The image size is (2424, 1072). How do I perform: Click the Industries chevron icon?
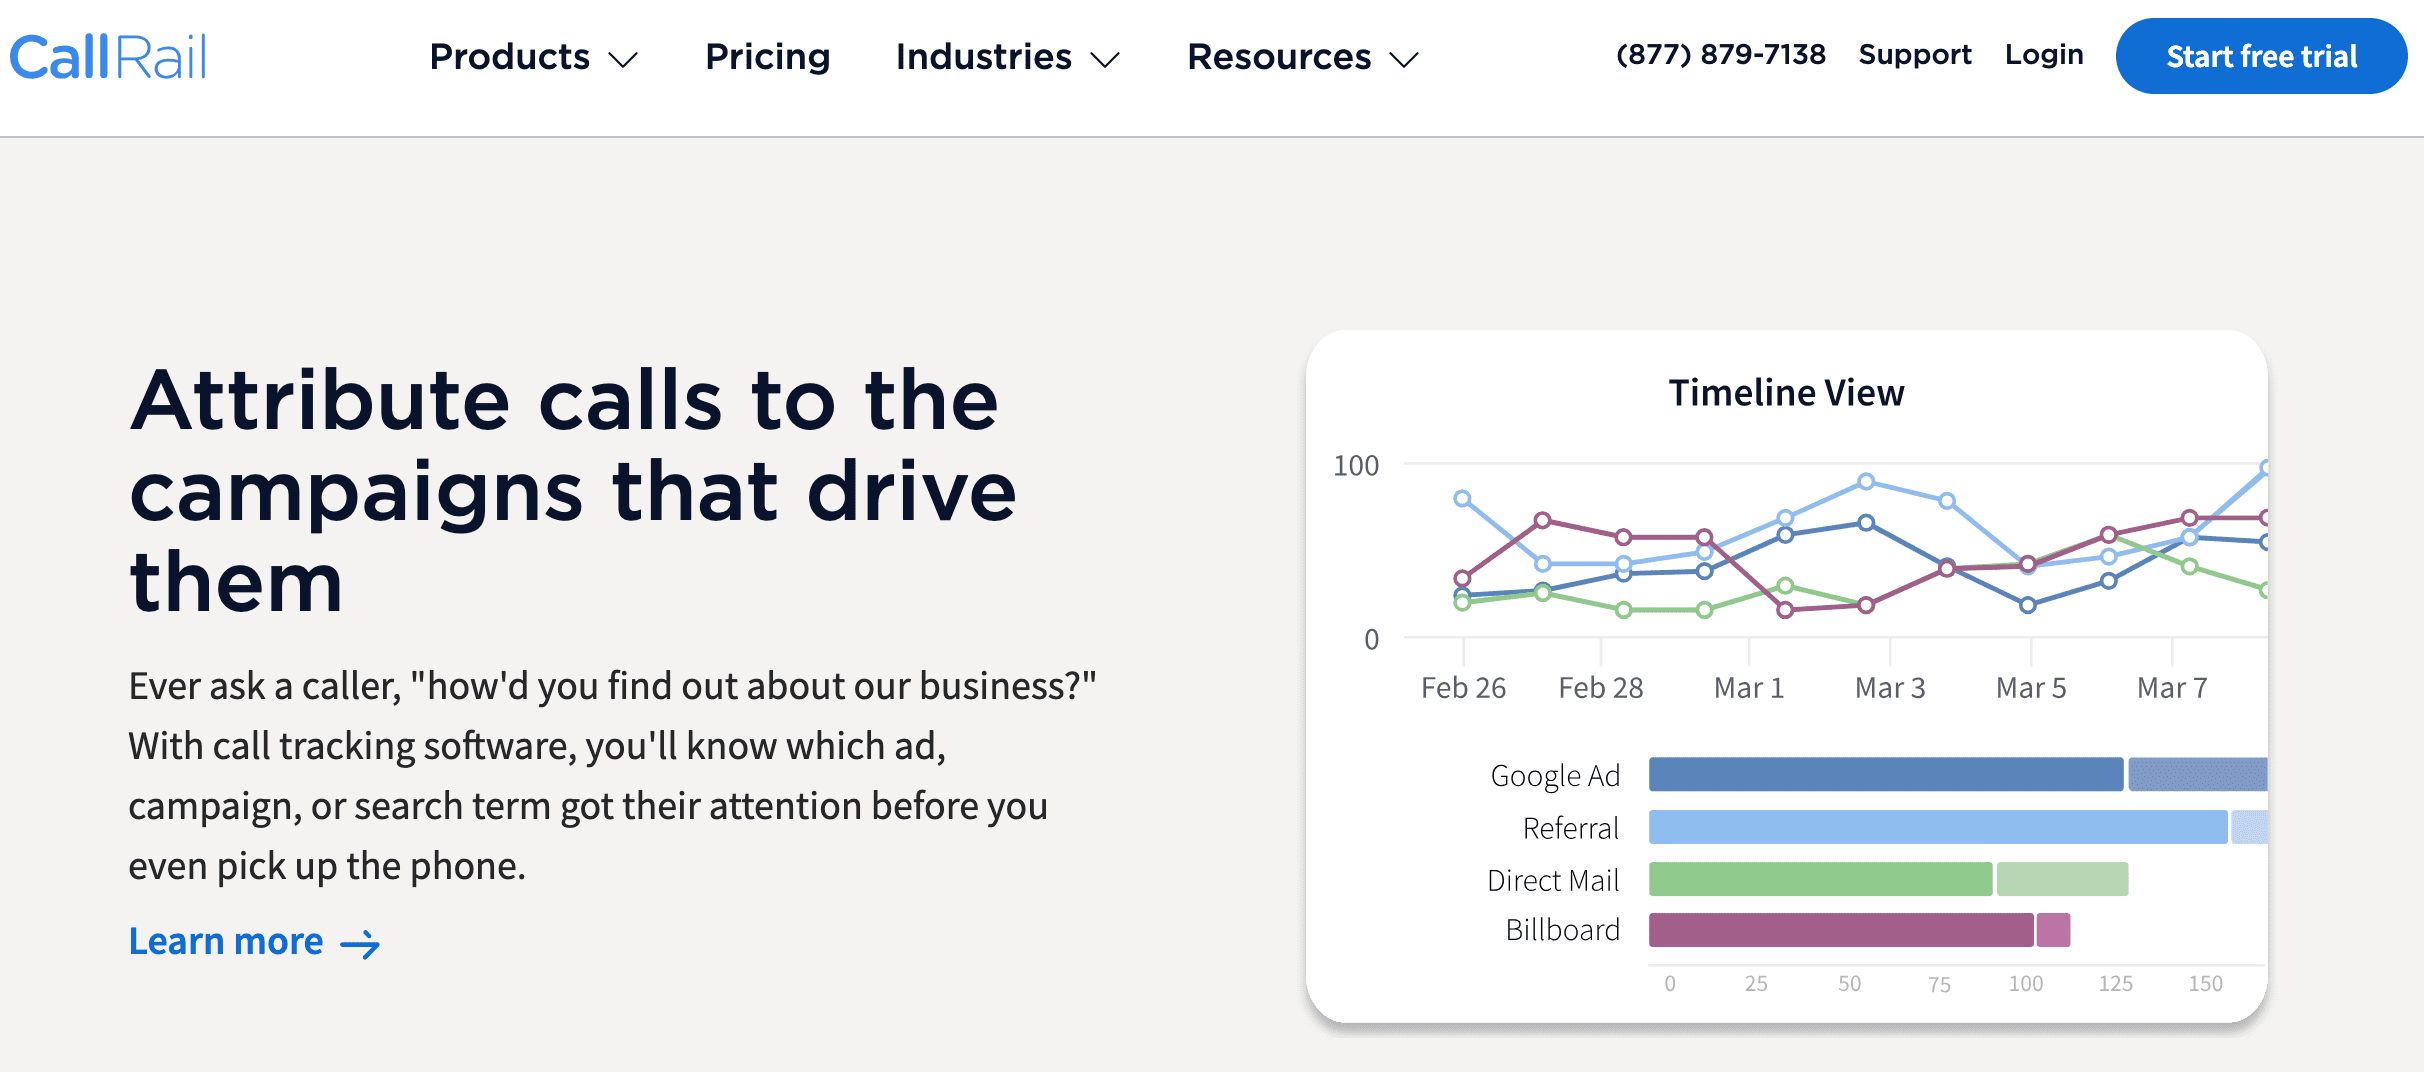tap(1104, 61)
